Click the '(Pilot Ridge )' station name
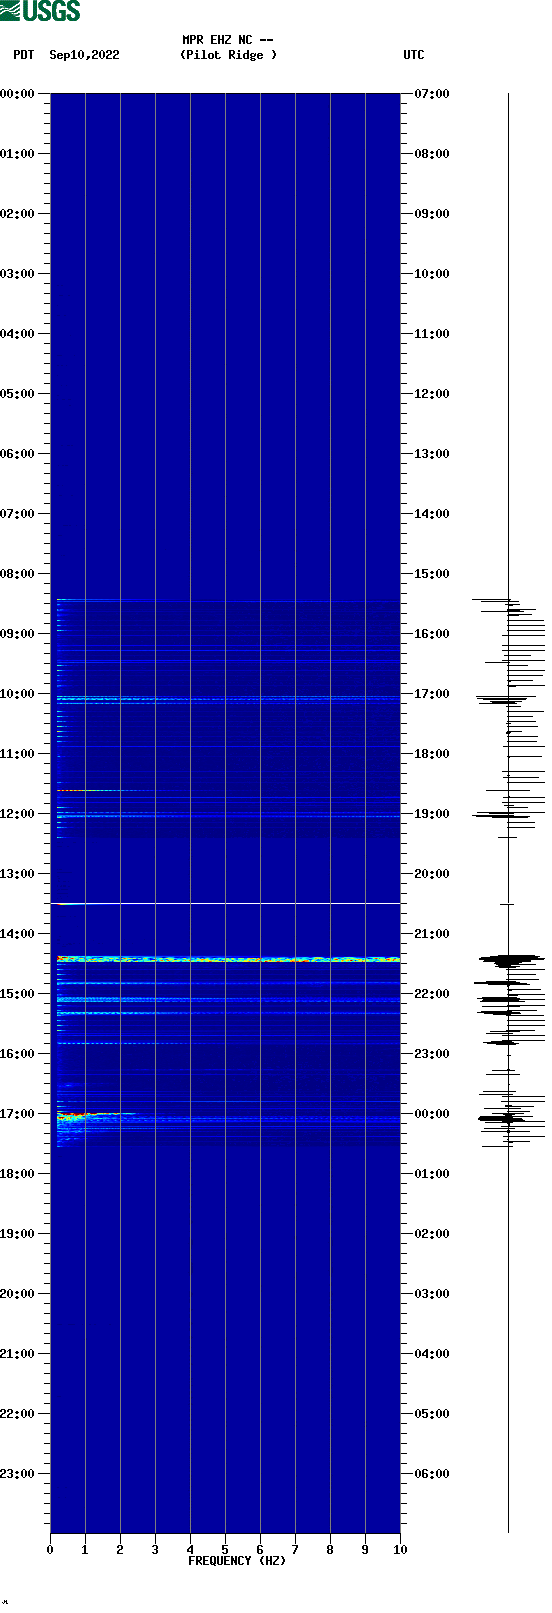 [228, 55]
